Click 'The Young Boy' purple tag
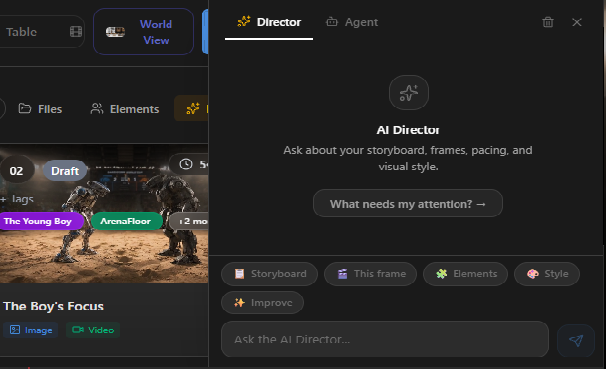 tap(40, 221)
